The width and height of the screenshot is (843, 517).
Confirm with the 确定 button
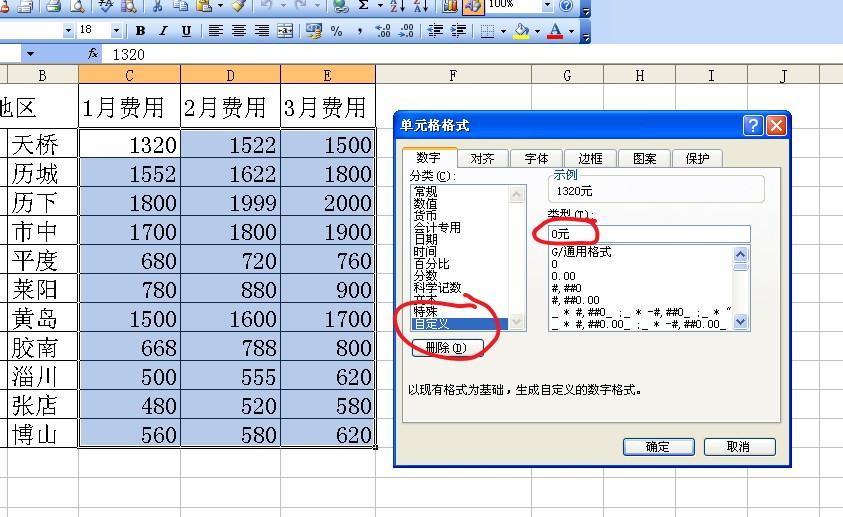(x=659, y=447)
